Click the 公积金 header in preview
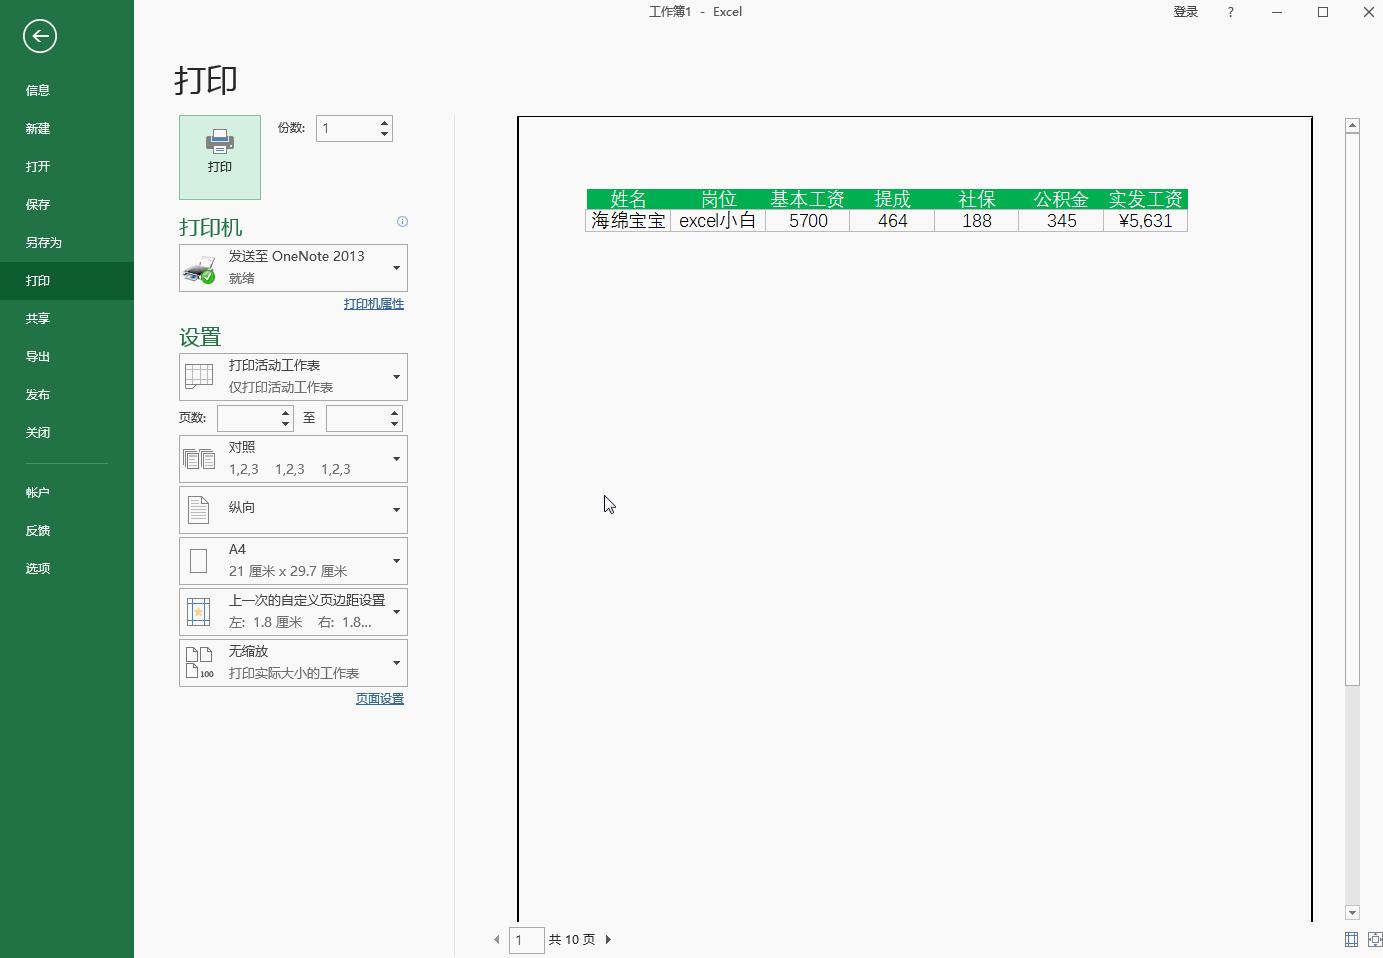The height and width of the screenshot is (958, 1383). (x=1061, y=200)
